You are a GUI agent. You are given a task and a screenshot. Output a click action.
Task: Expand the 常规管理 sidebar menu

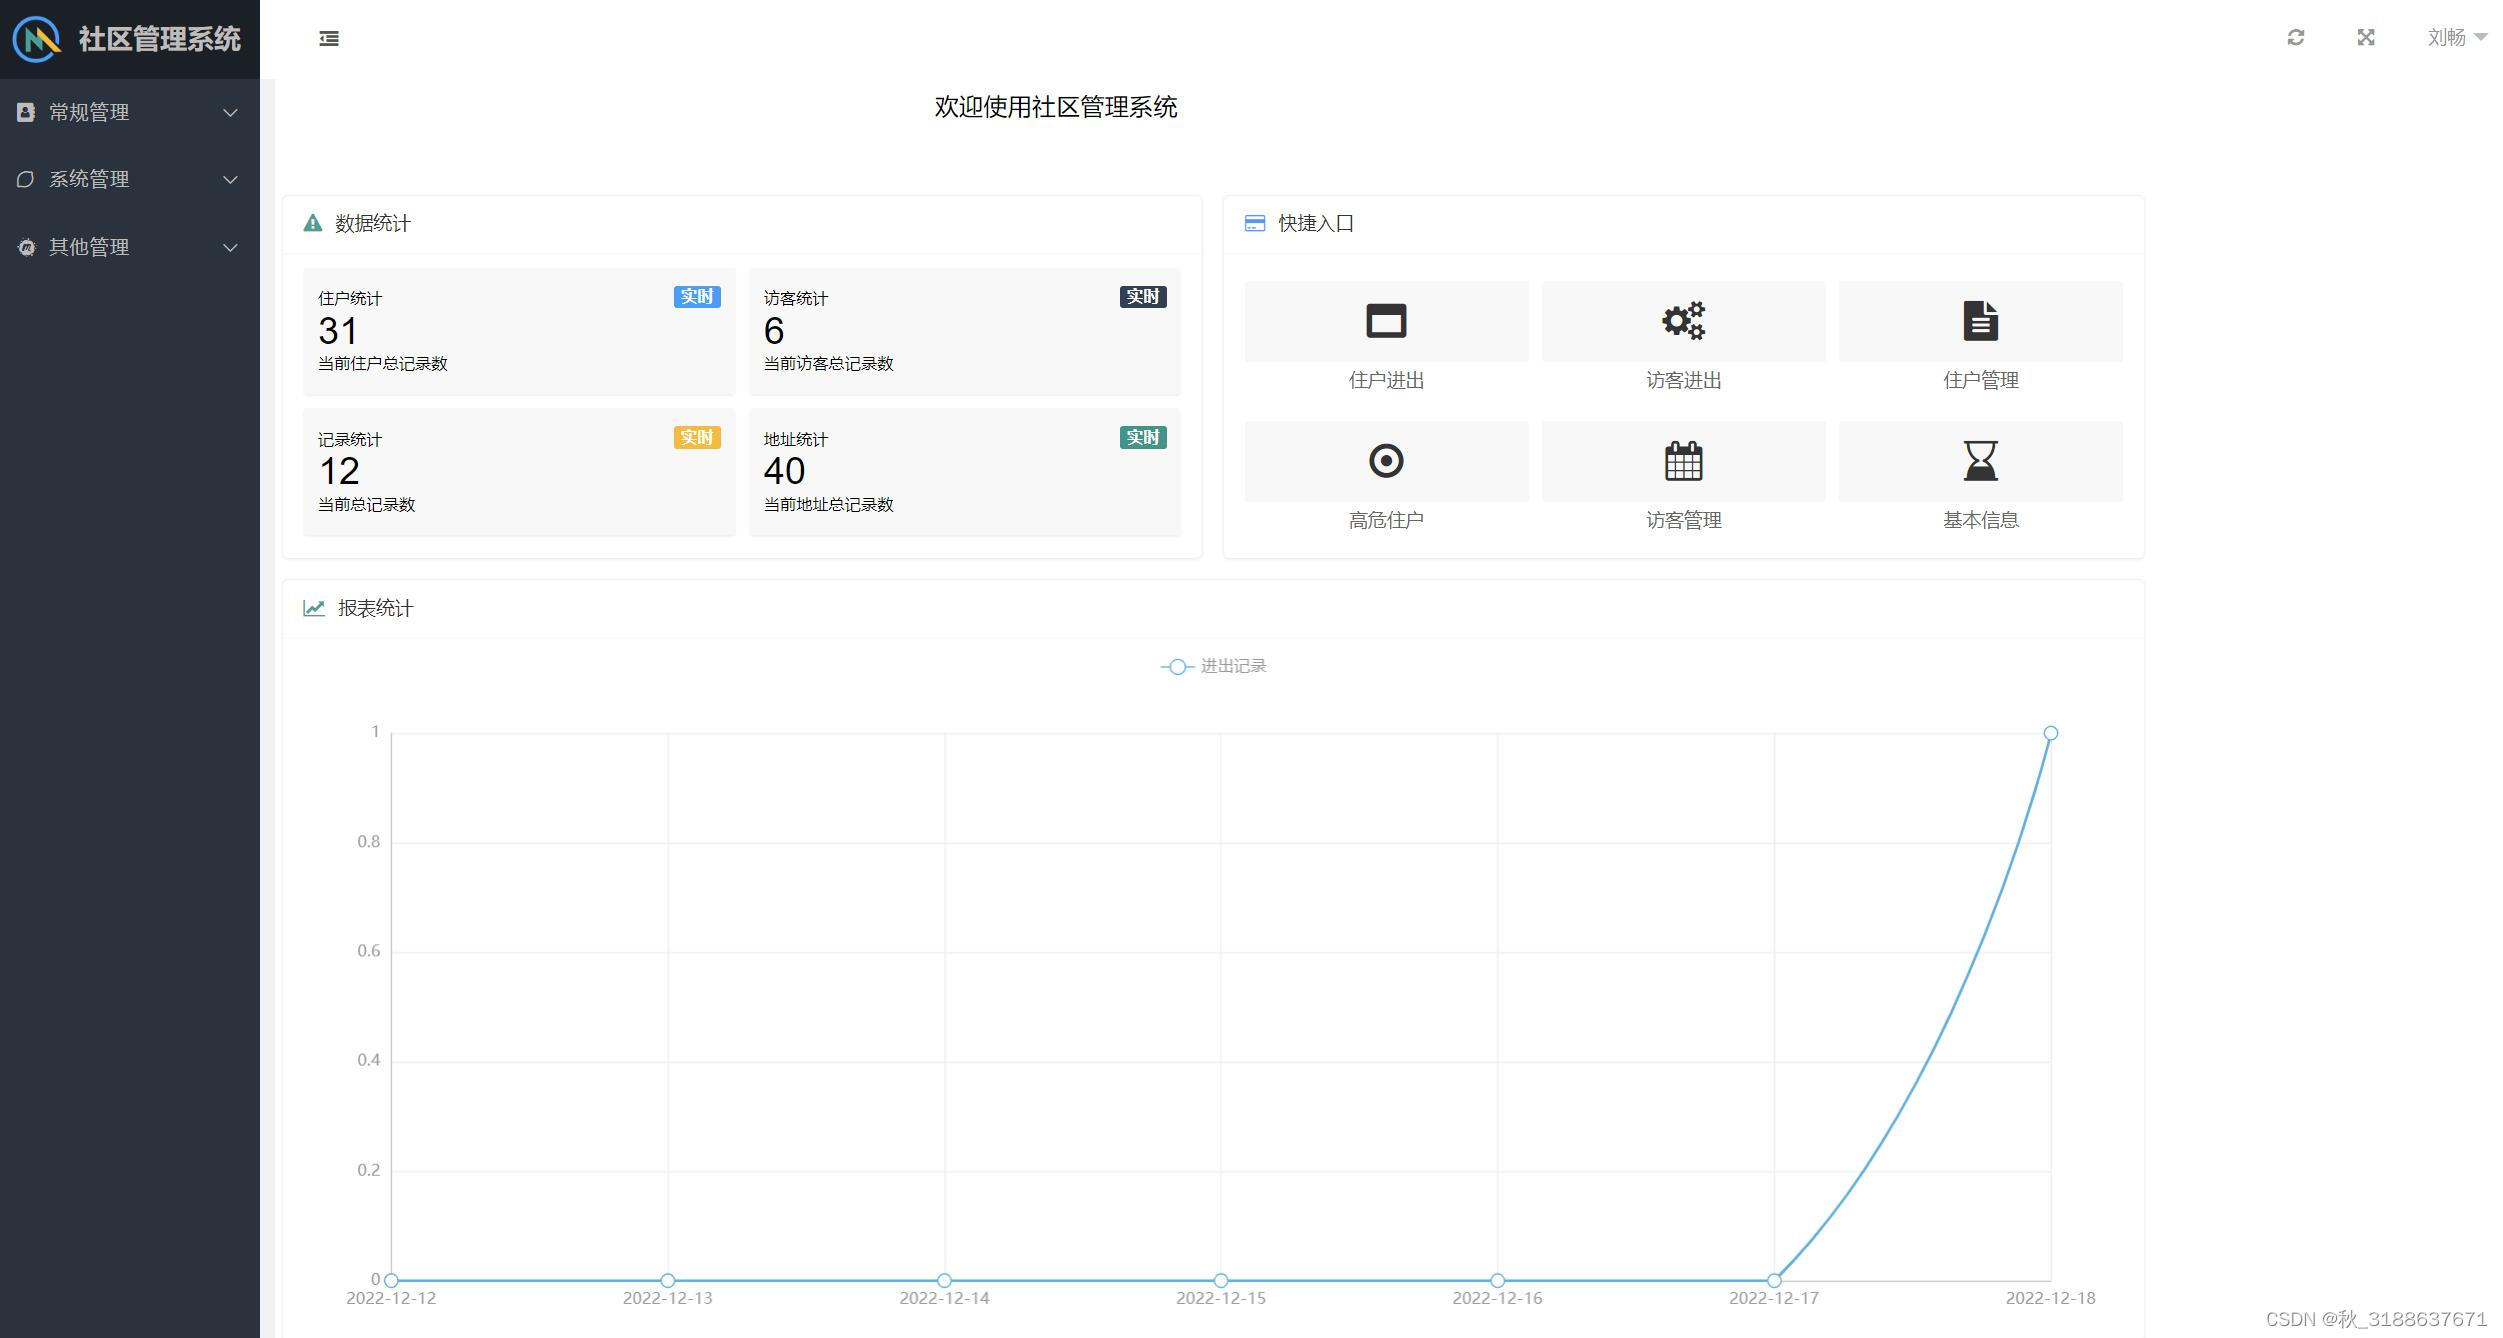(130, 112)
